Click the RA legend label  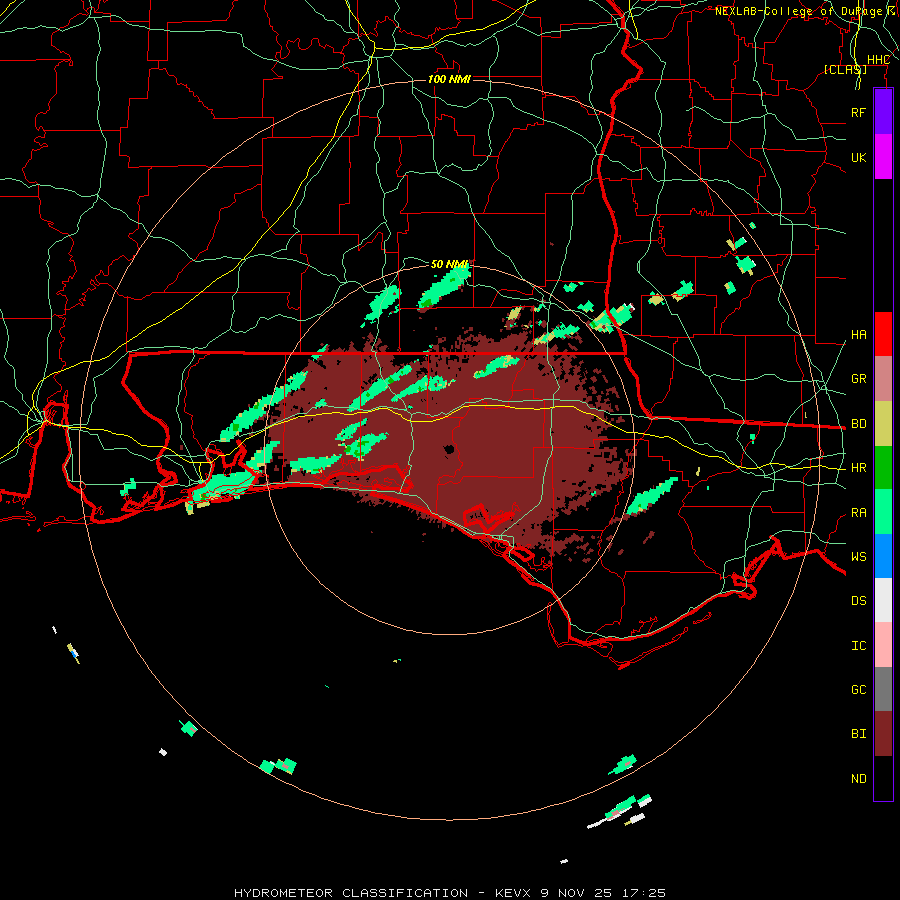(x=859, y=513)
